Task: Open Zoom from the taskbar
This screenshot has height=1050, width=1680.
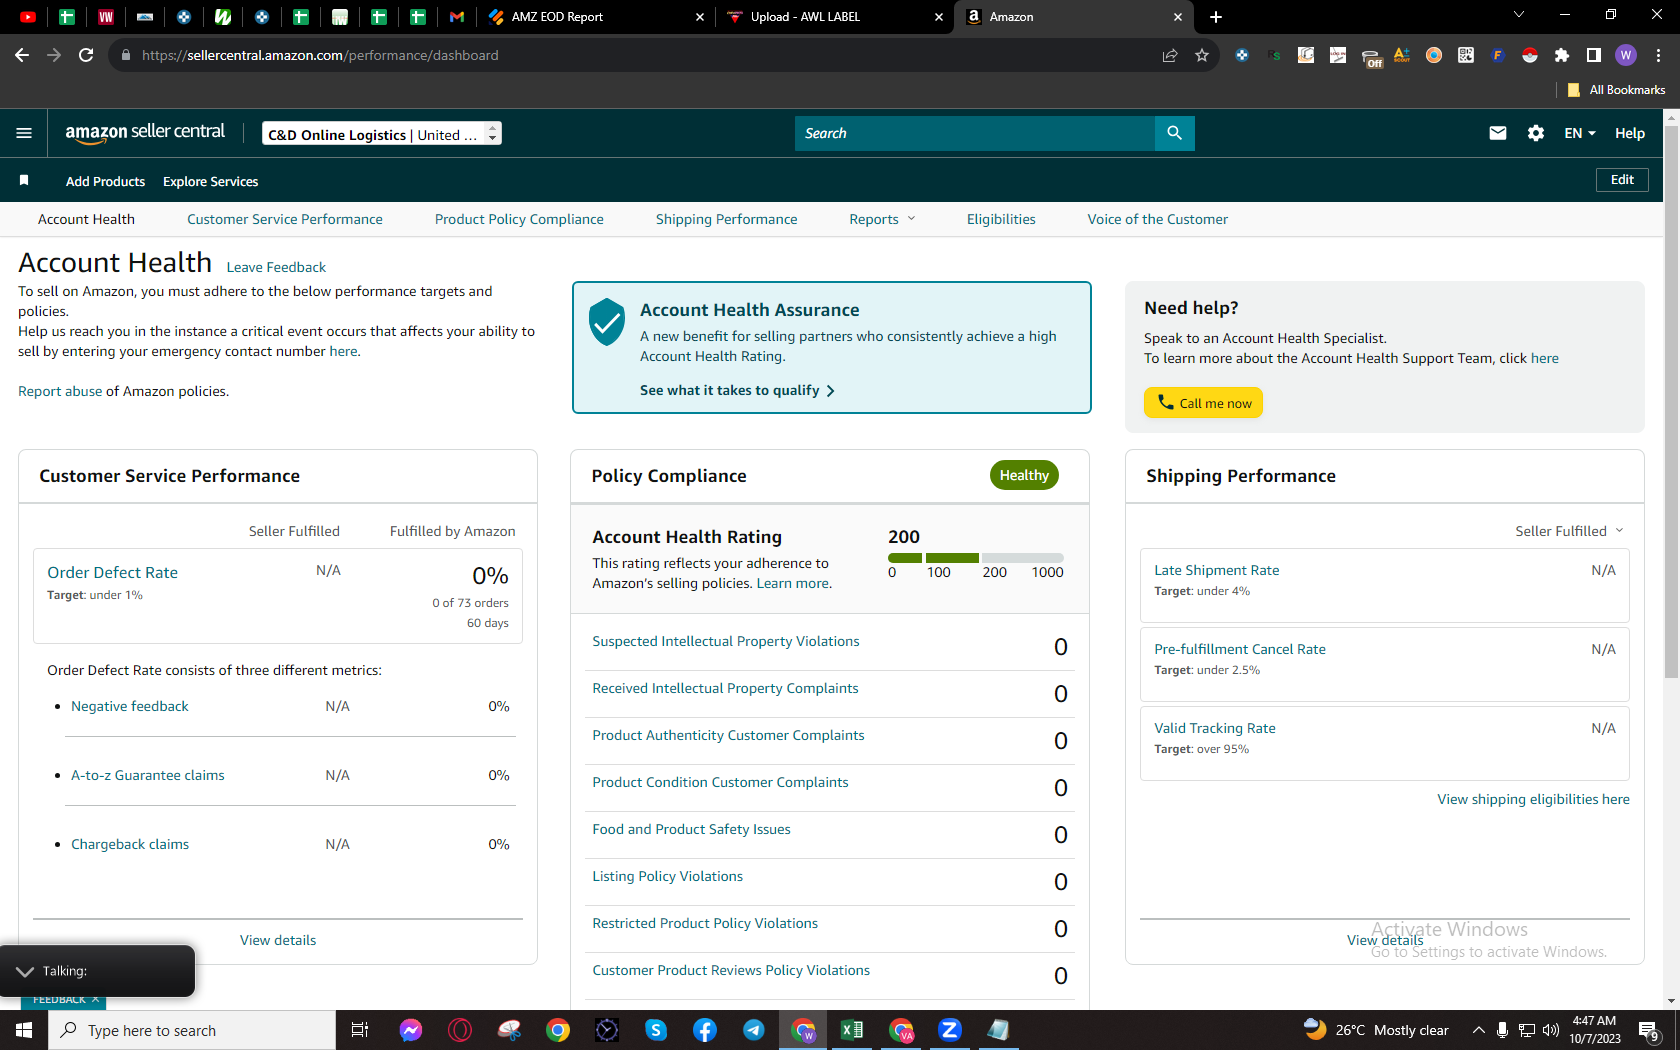Action: coord(950,1030)
